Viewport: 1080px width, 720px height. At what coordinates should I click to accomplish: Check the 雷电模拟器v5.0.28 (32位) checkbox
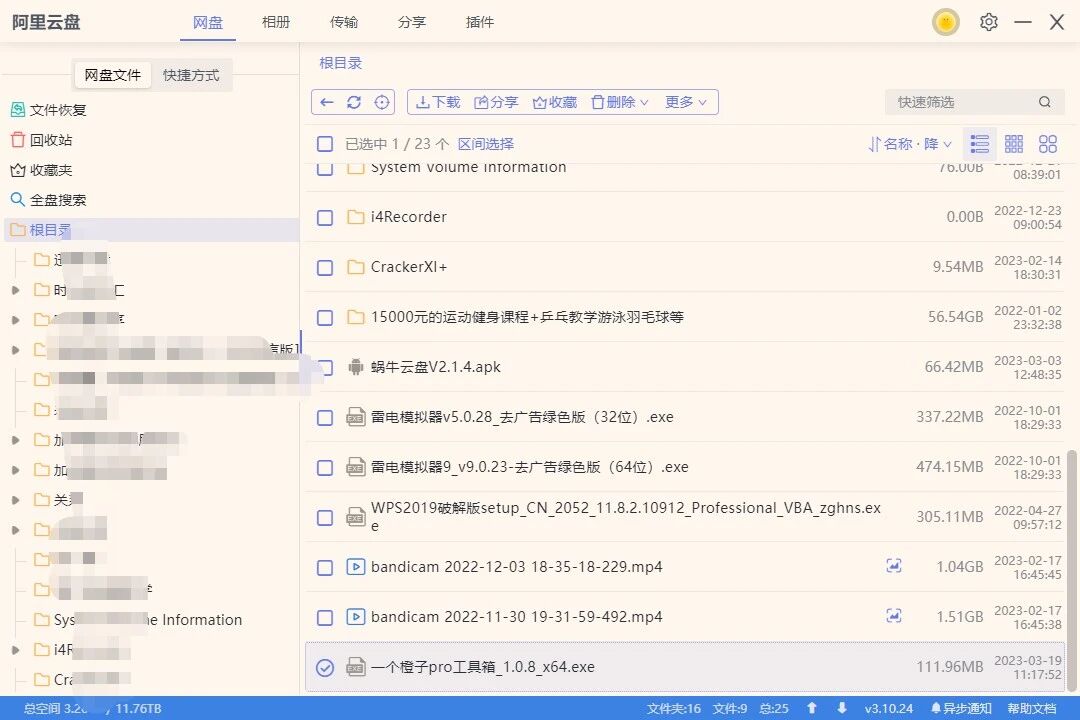pyautogui.click(x=324, y=418)
